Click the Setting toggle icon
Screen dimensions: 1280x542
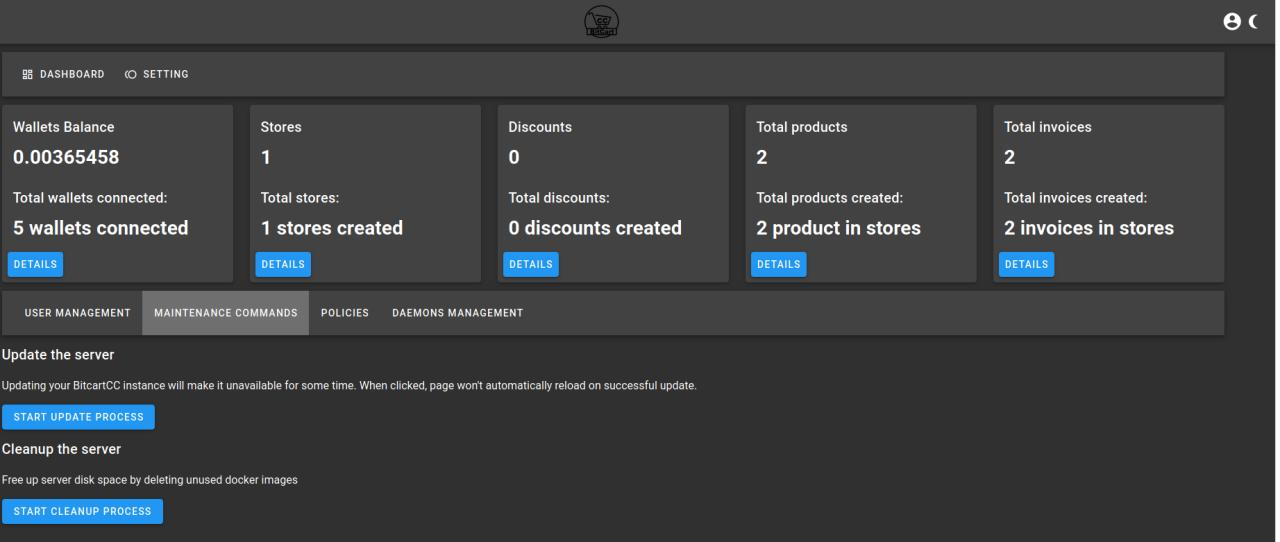131,74
